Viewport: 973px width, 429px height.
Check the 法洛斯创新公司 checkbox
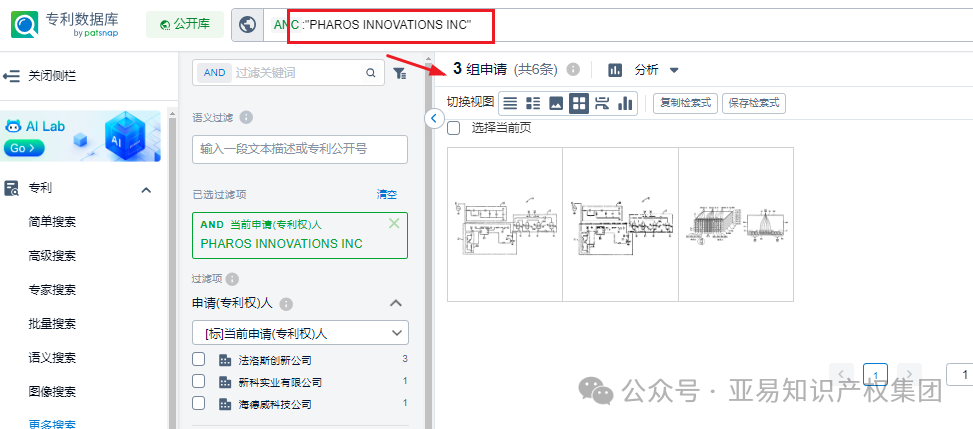tap(199, 359)
